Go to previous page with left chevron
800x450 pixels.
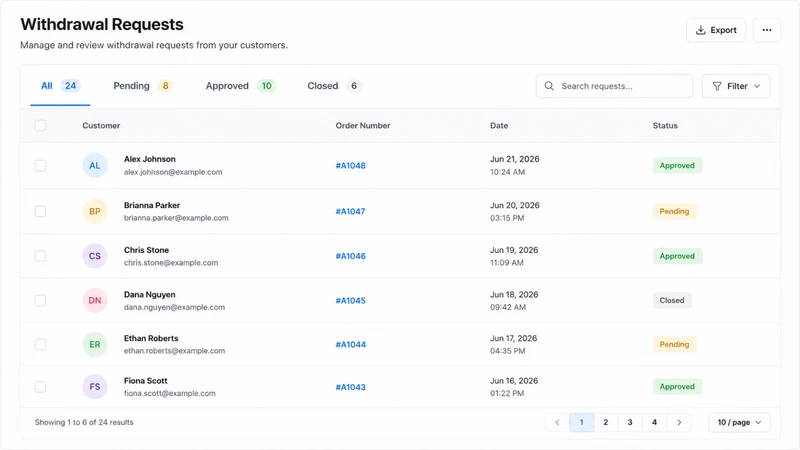[557, 422]
